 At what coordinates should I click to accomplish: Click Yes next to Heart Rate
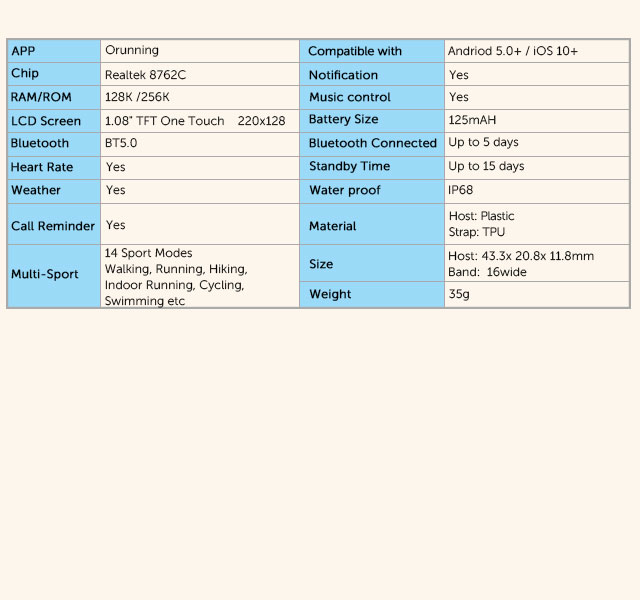(x=116, y=167)
